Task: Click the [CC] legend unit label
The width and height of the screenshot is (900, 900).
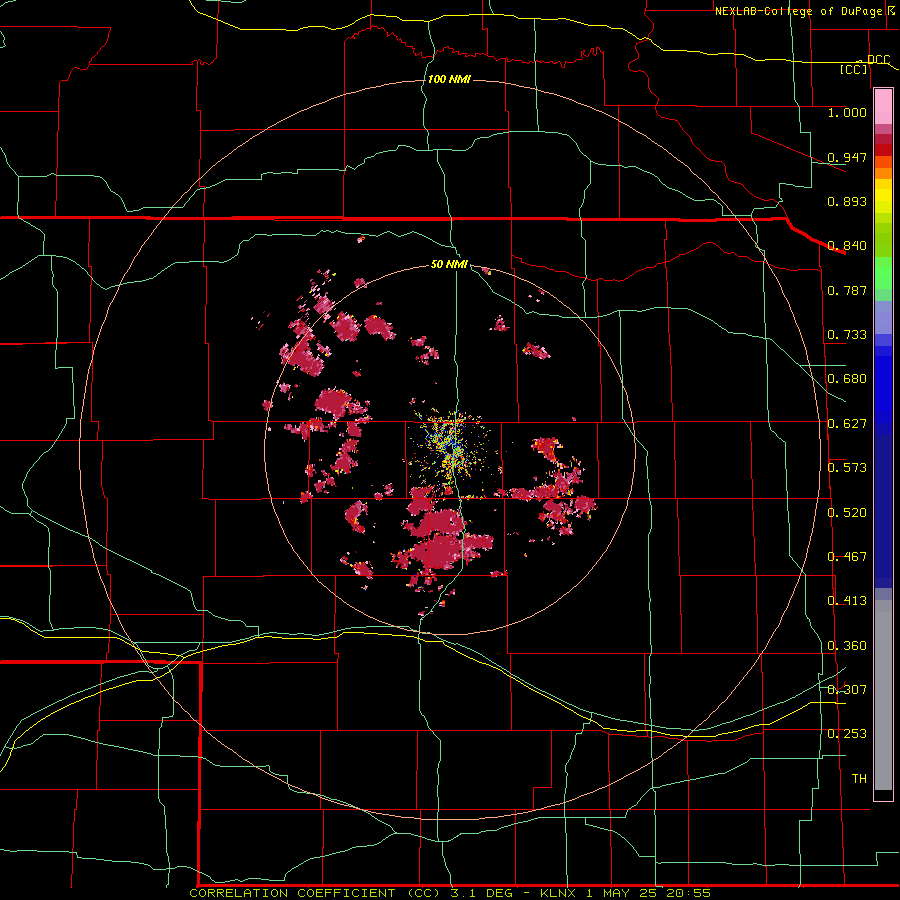Action: tap(854, 69)
